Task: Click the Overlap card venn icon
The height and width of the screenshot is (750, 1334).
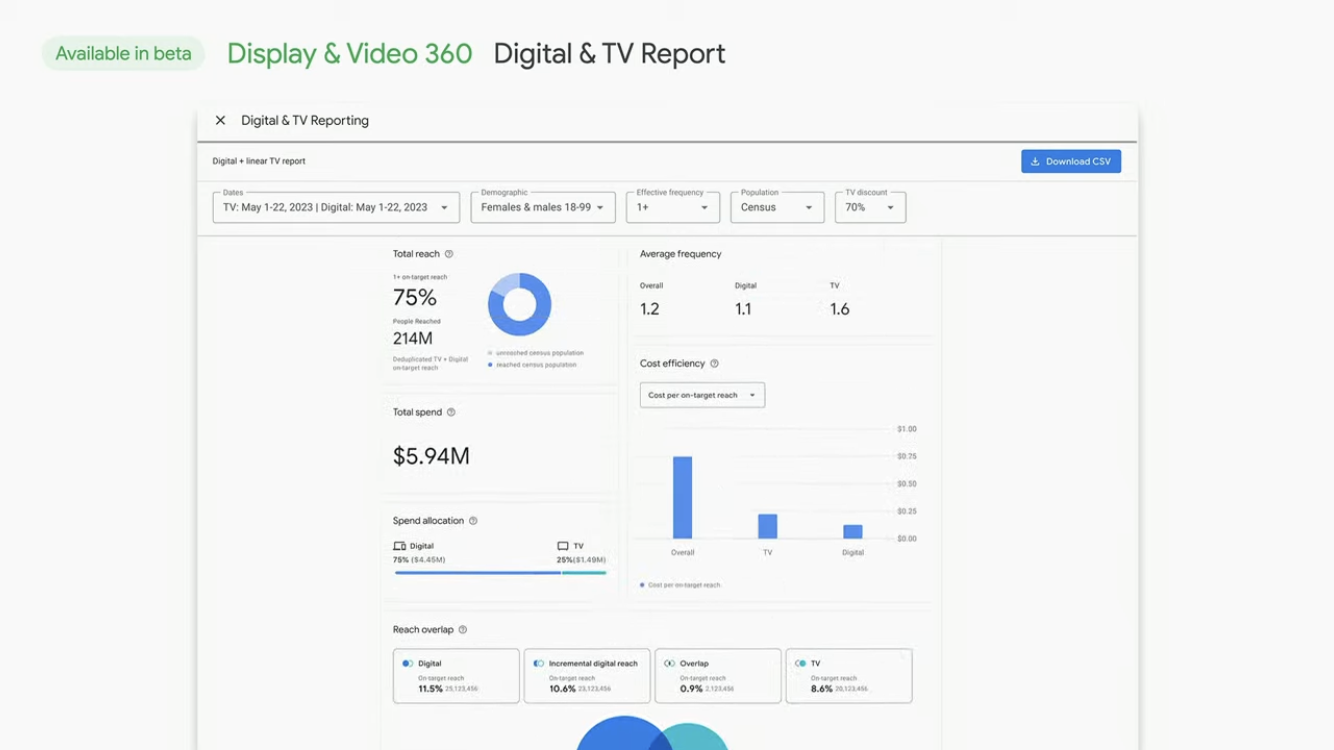Action: (x=669, y=663)
